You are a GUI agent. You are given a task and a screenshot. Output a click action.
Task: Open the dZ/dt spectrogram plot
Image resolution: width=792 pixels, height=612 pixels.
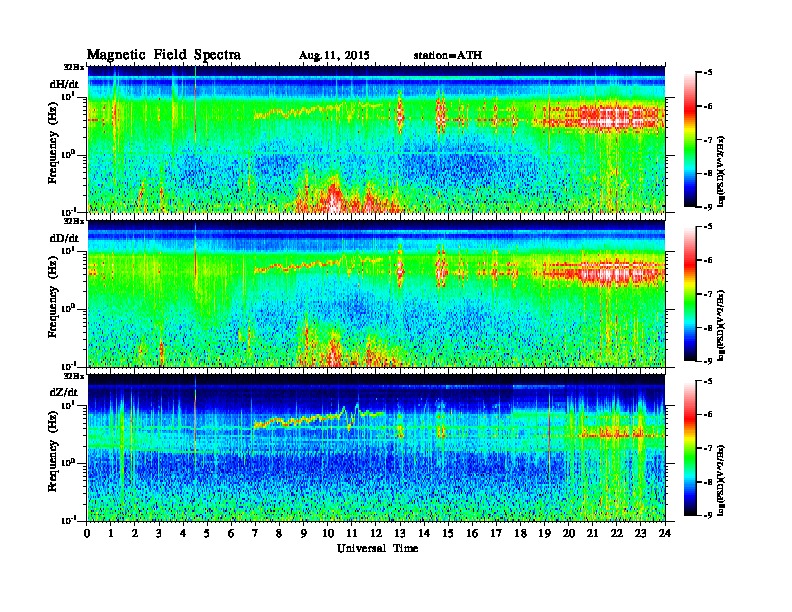(376, 448)
